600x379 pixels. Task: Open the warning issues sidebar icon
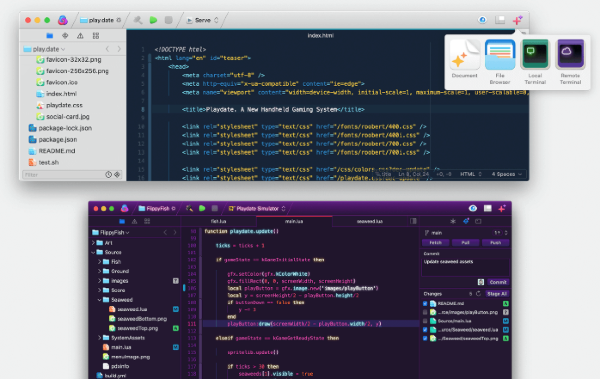click(80, 36)
